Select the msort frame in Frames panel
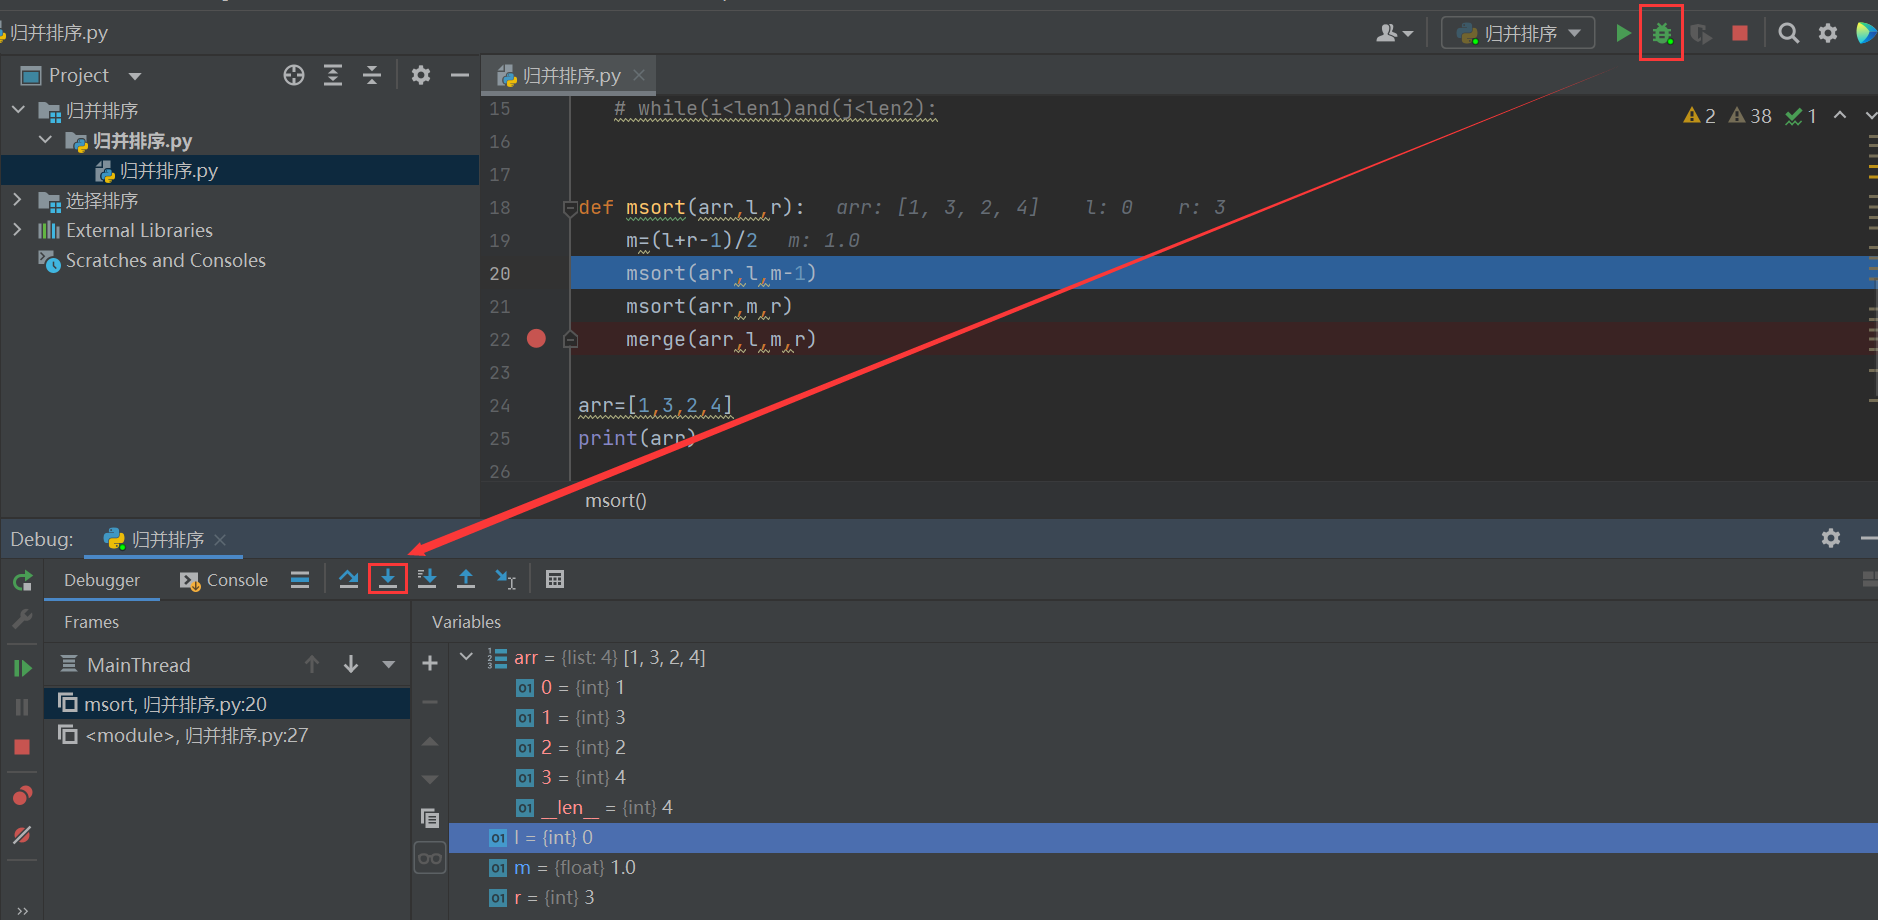This screenshot has height=920, width=1878. pos(175,703)
